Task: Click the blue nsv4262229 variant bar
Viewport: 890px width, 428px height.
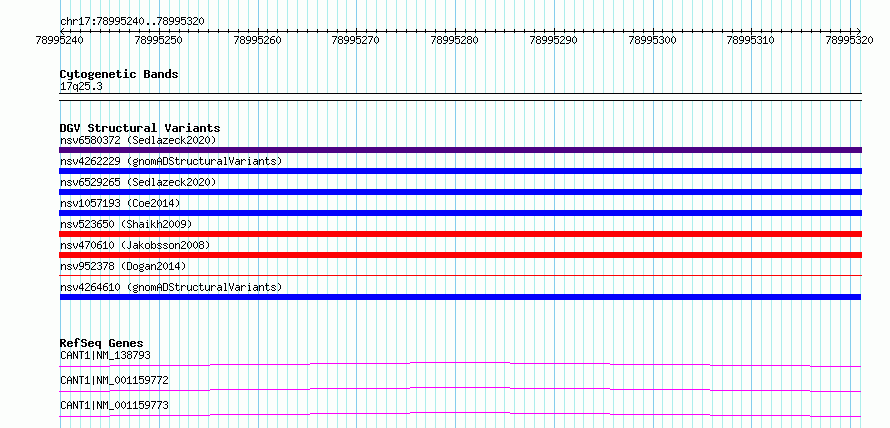Action: coord(460,171)
